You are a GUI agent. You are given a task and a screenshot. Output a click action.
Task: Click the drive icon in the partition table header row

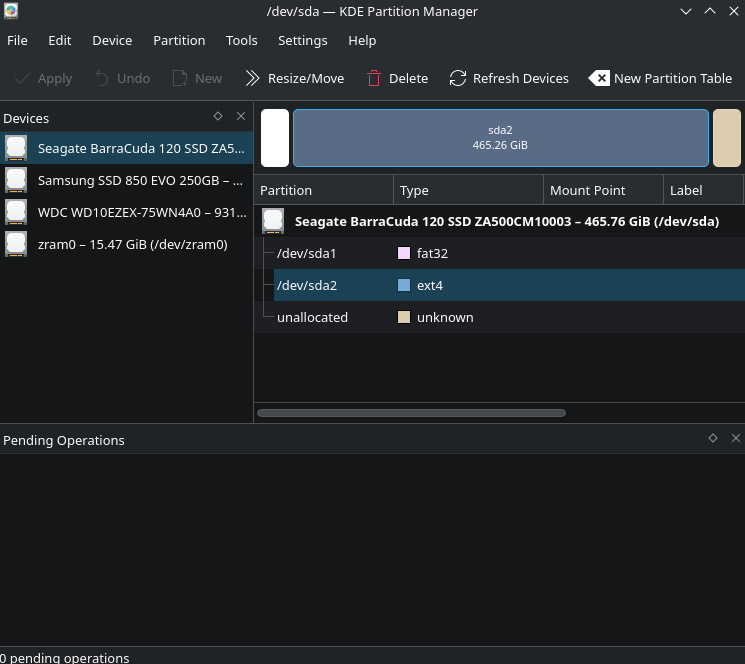(273, 221)
